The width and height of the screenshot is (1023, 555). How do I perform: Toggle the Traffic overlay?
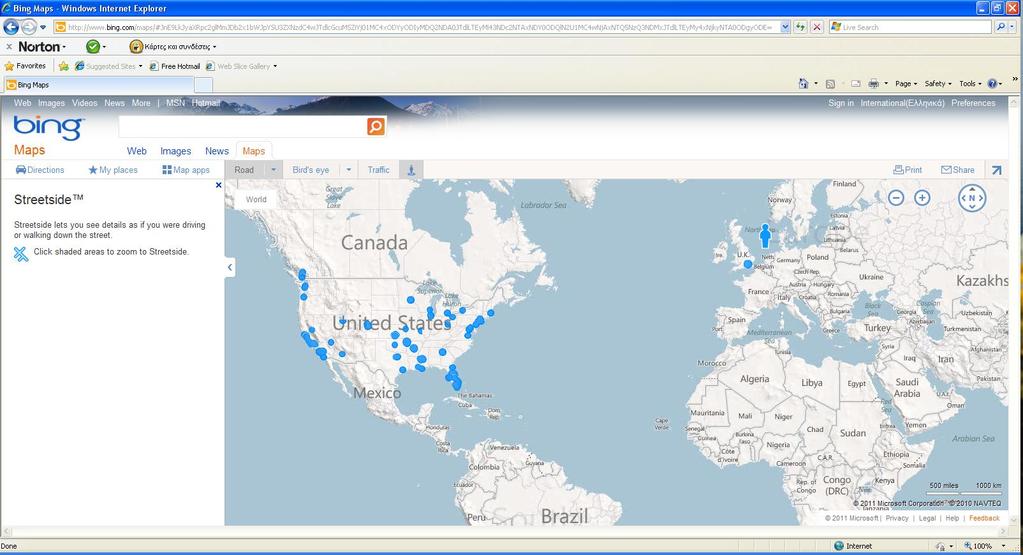pos(378,170)
